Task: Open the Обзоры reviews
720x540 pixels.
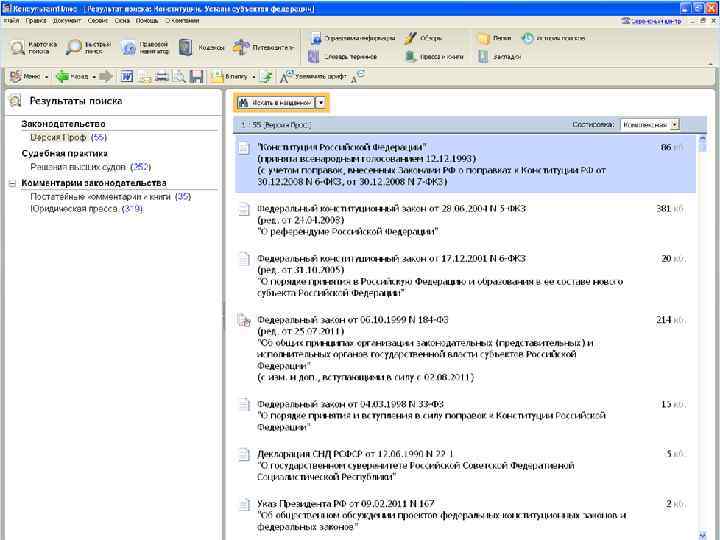Action: tap(423, 38)
